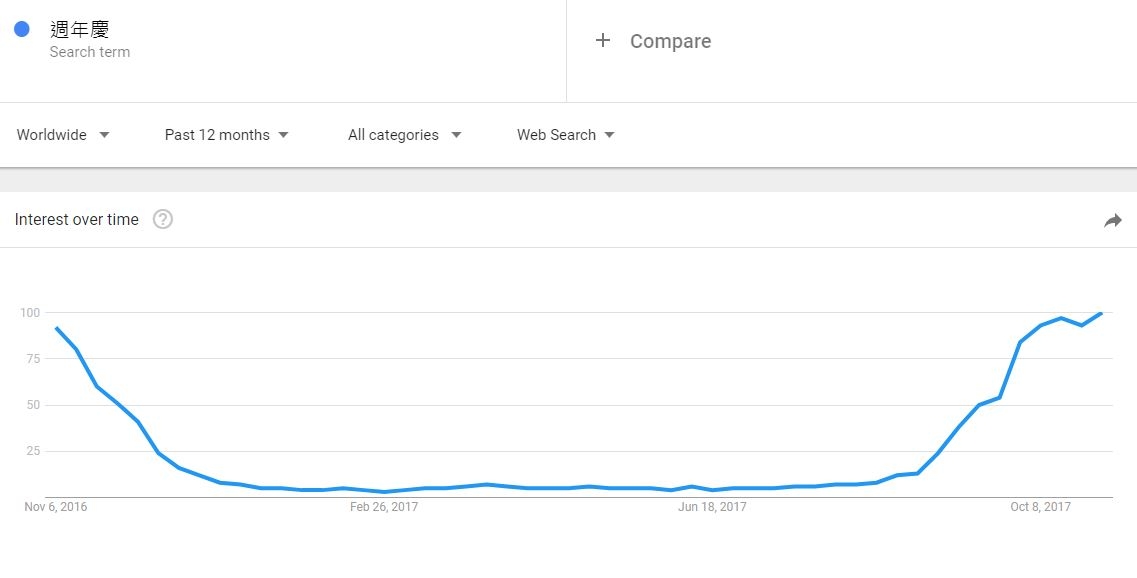The height and width of the screenshot is (578, 1137).
Task: Click the Jun 18, 2017 axis label
Action: coord(712,507)
